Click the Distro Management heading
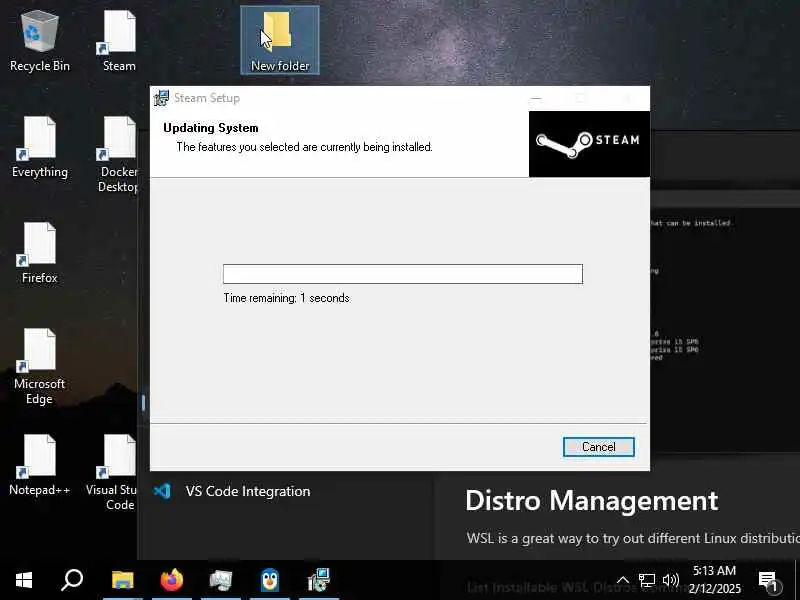Screen dimensions: 800x600 point(591,501)
